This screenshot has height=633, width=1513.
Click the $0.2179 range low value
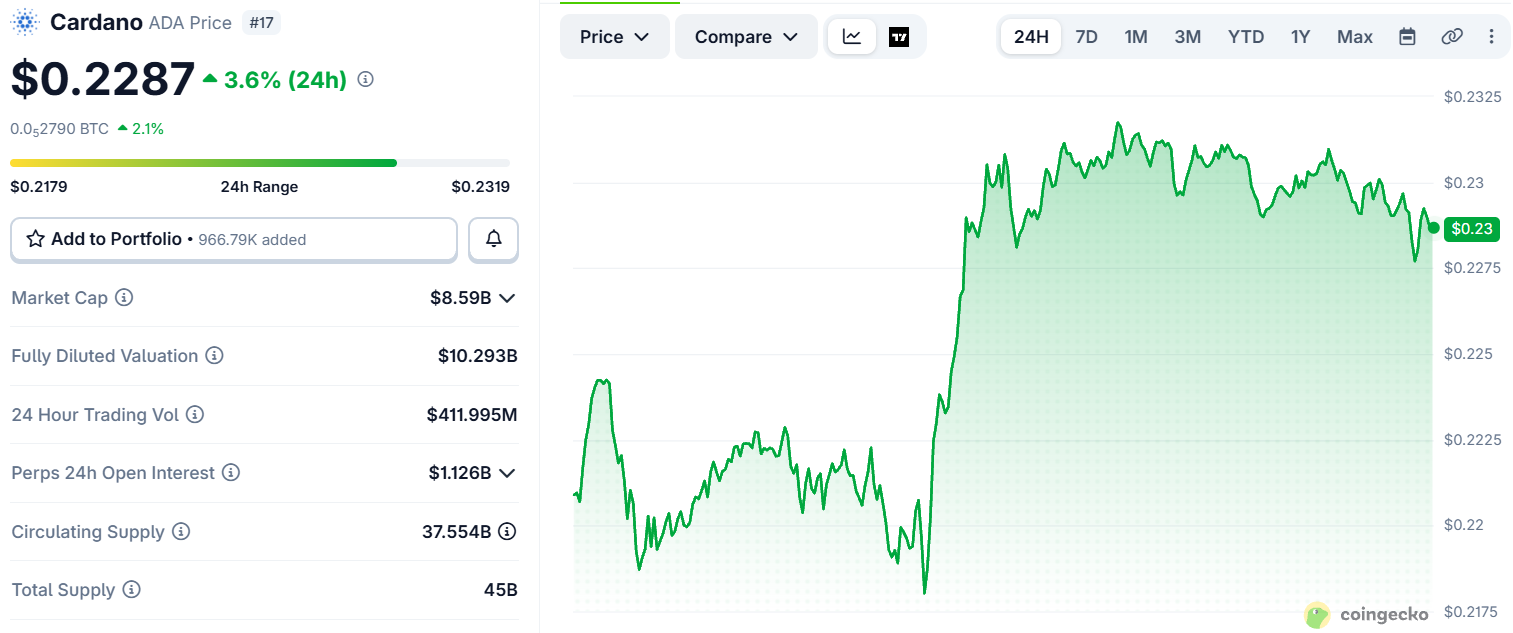tap(39, 186)
